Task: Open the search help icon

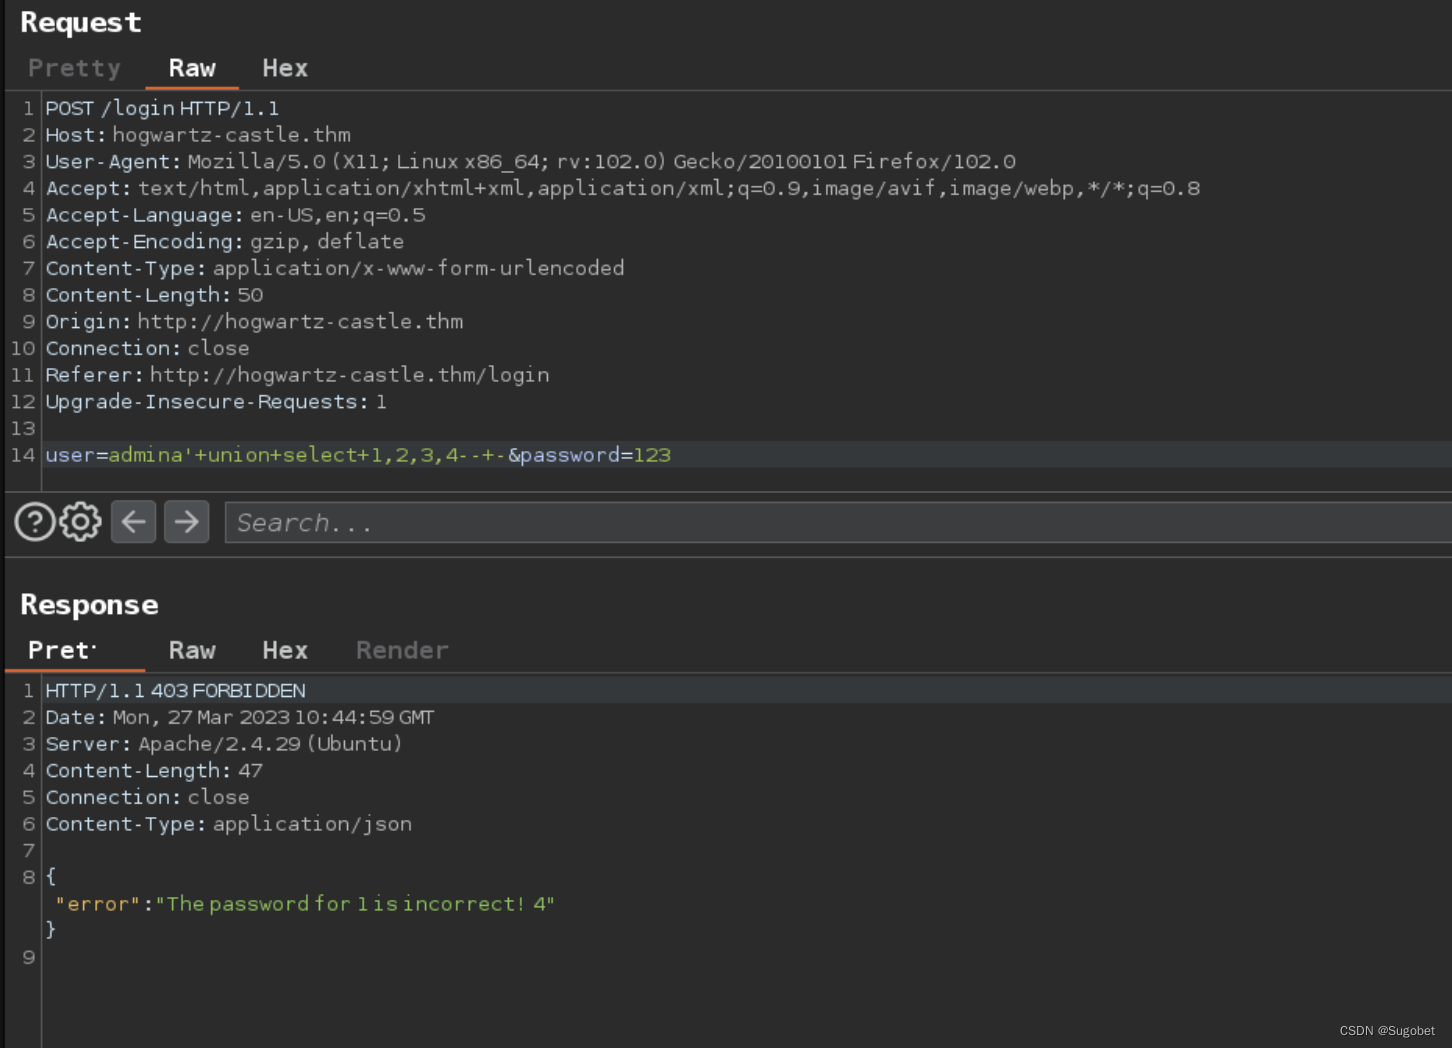Action: (35, 522)
